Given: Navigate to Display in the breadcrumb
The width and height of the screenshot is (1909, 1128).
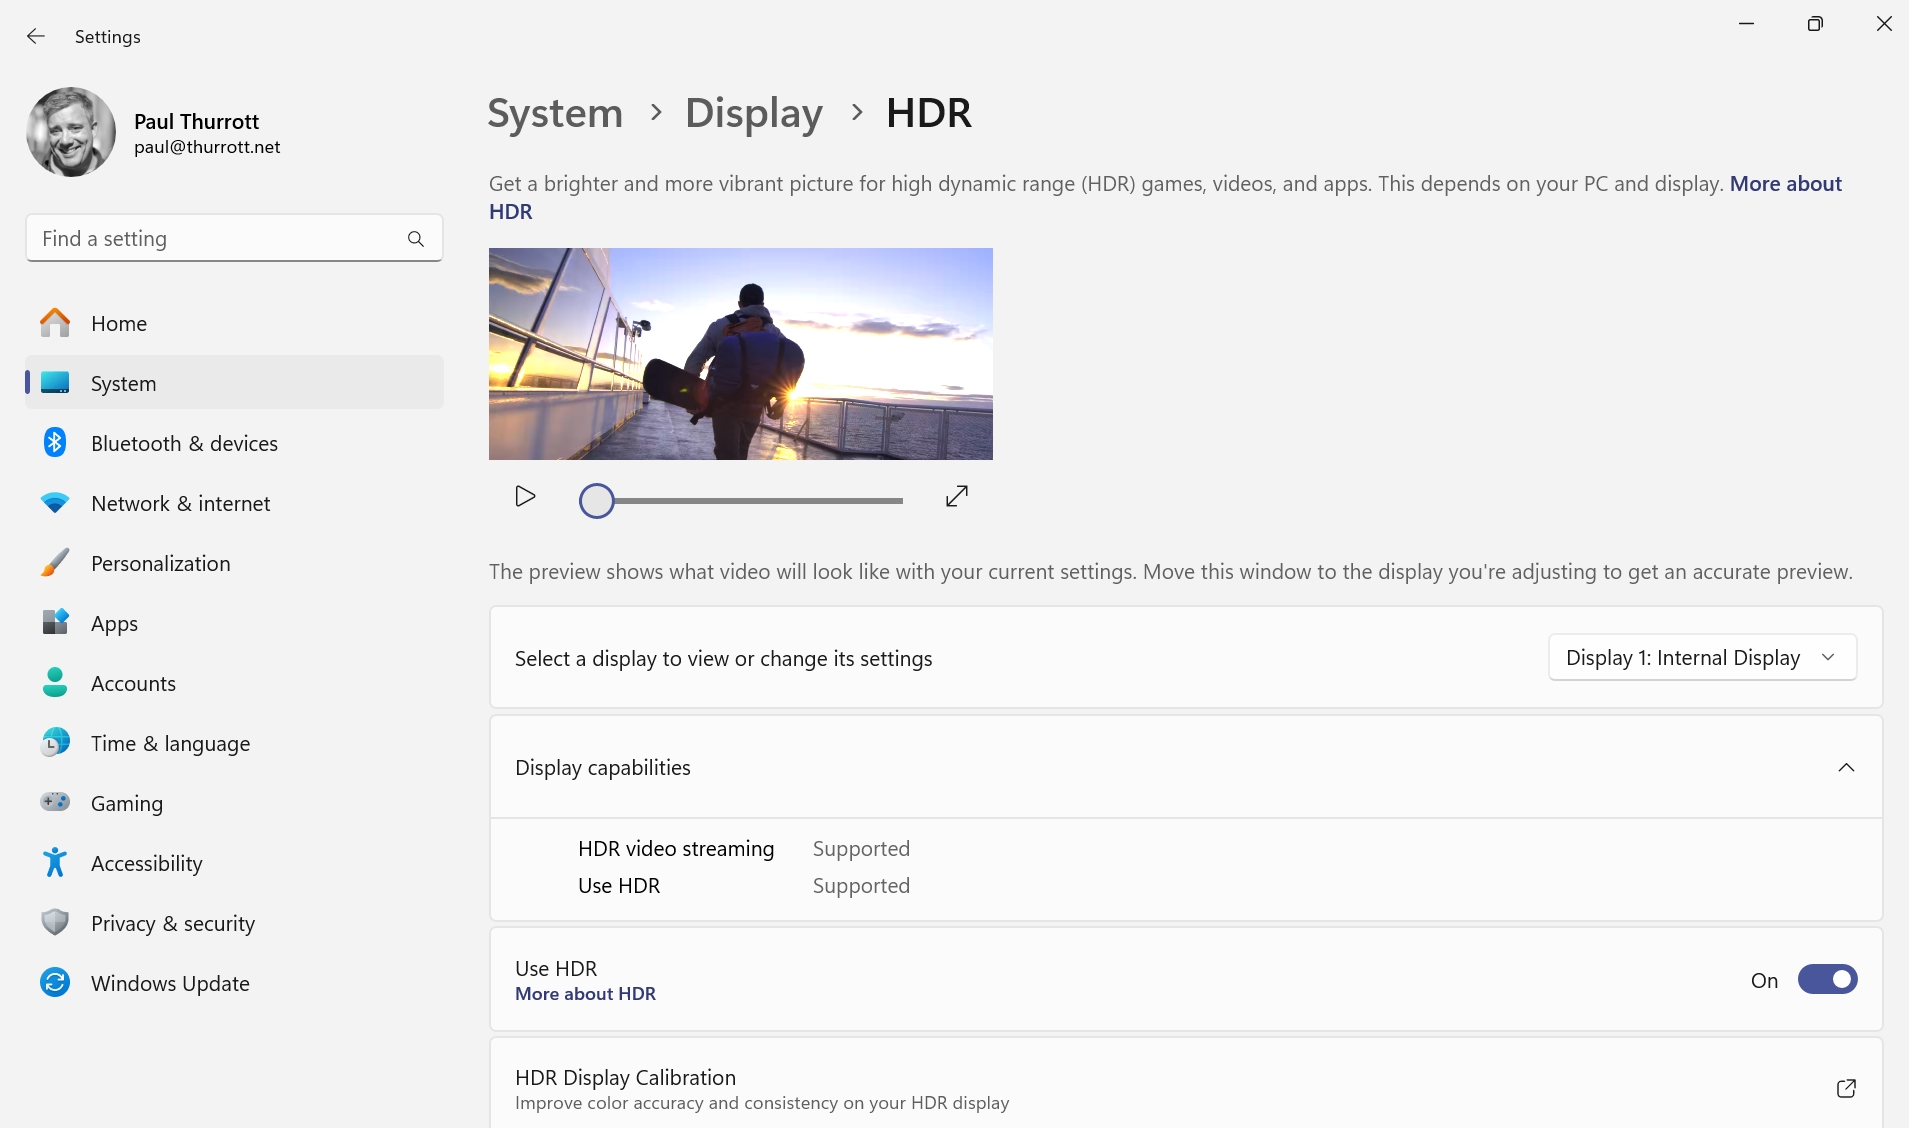Looking at the screenshot, I should [753, 113].
